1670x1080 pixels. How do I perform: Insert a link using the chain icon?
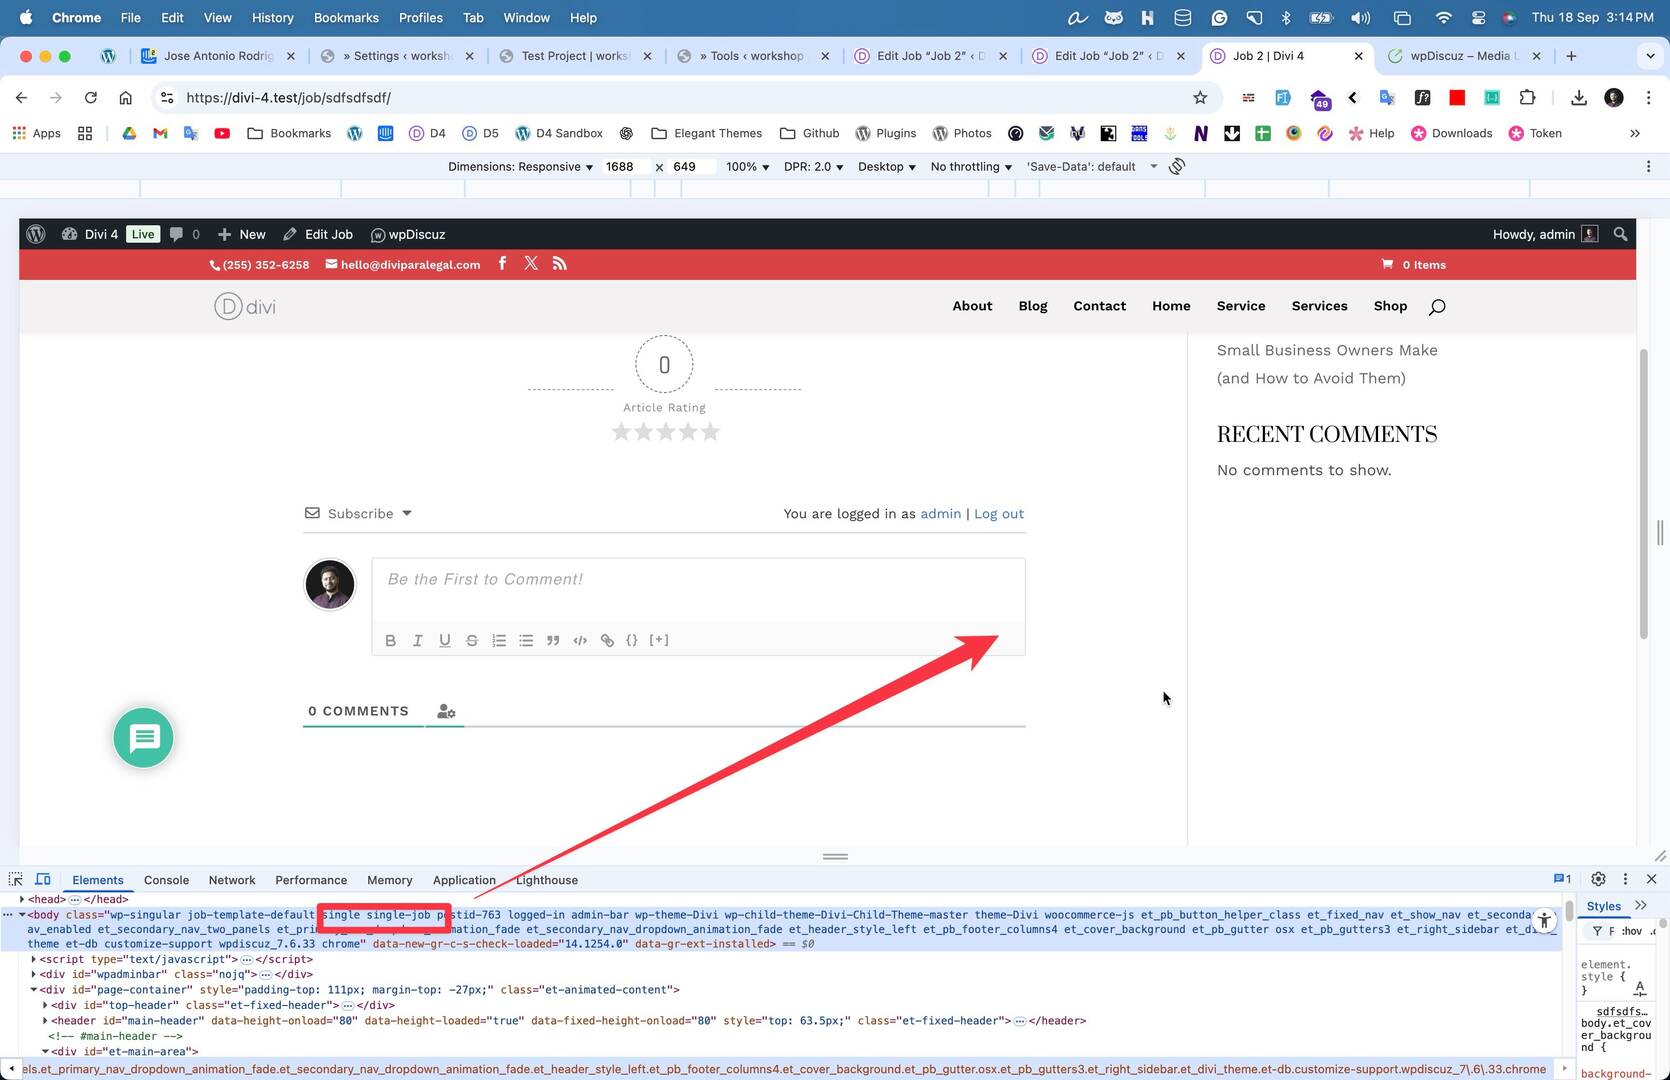[x=607, y=640]
